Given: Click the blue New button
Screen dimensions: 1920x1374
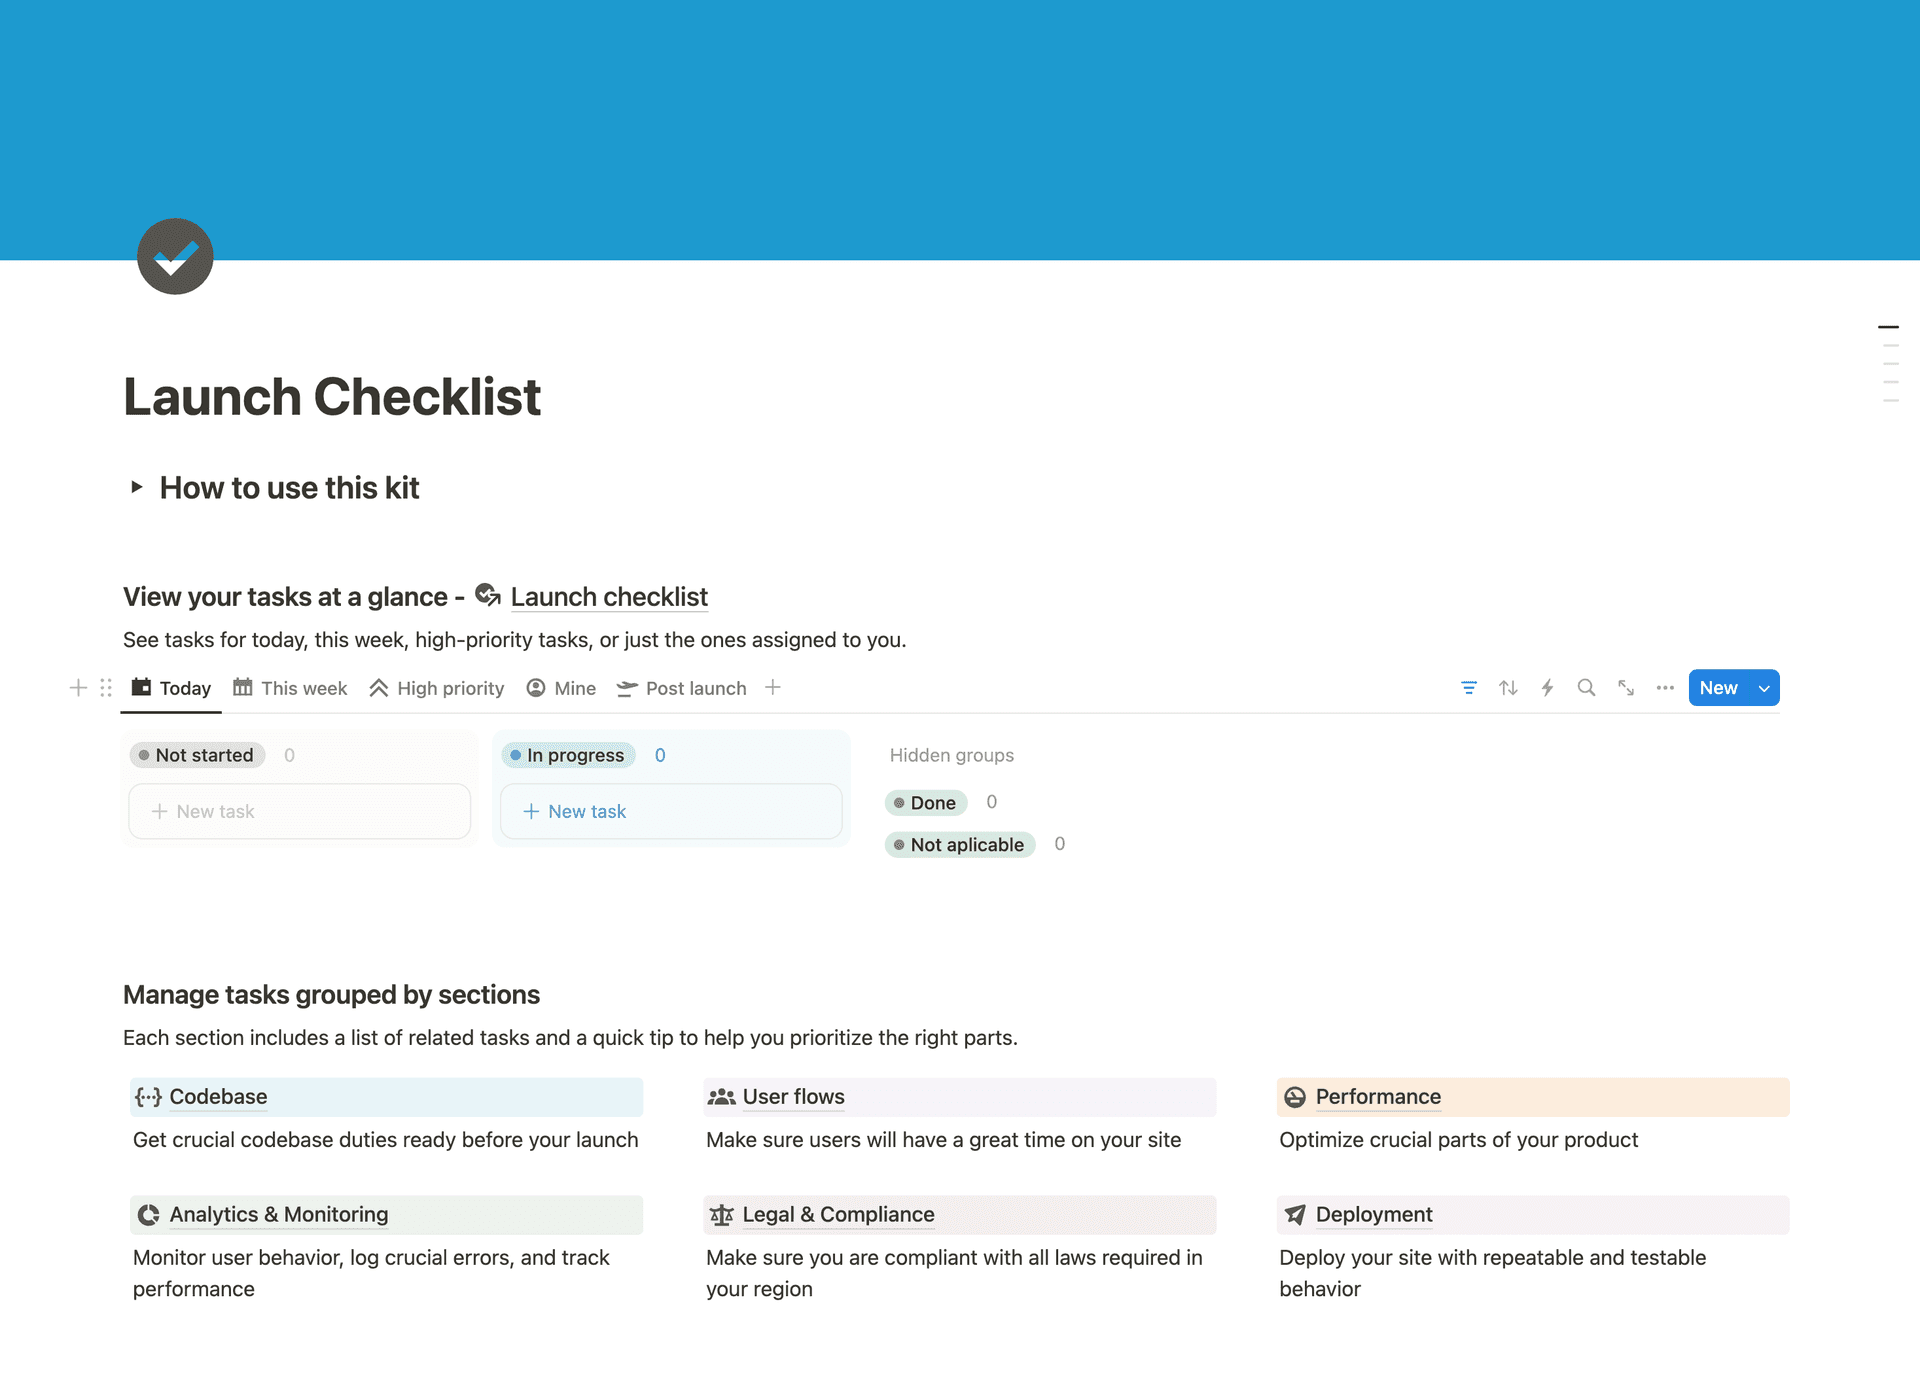Looking at the screenshot, I should pos(1718,688).
